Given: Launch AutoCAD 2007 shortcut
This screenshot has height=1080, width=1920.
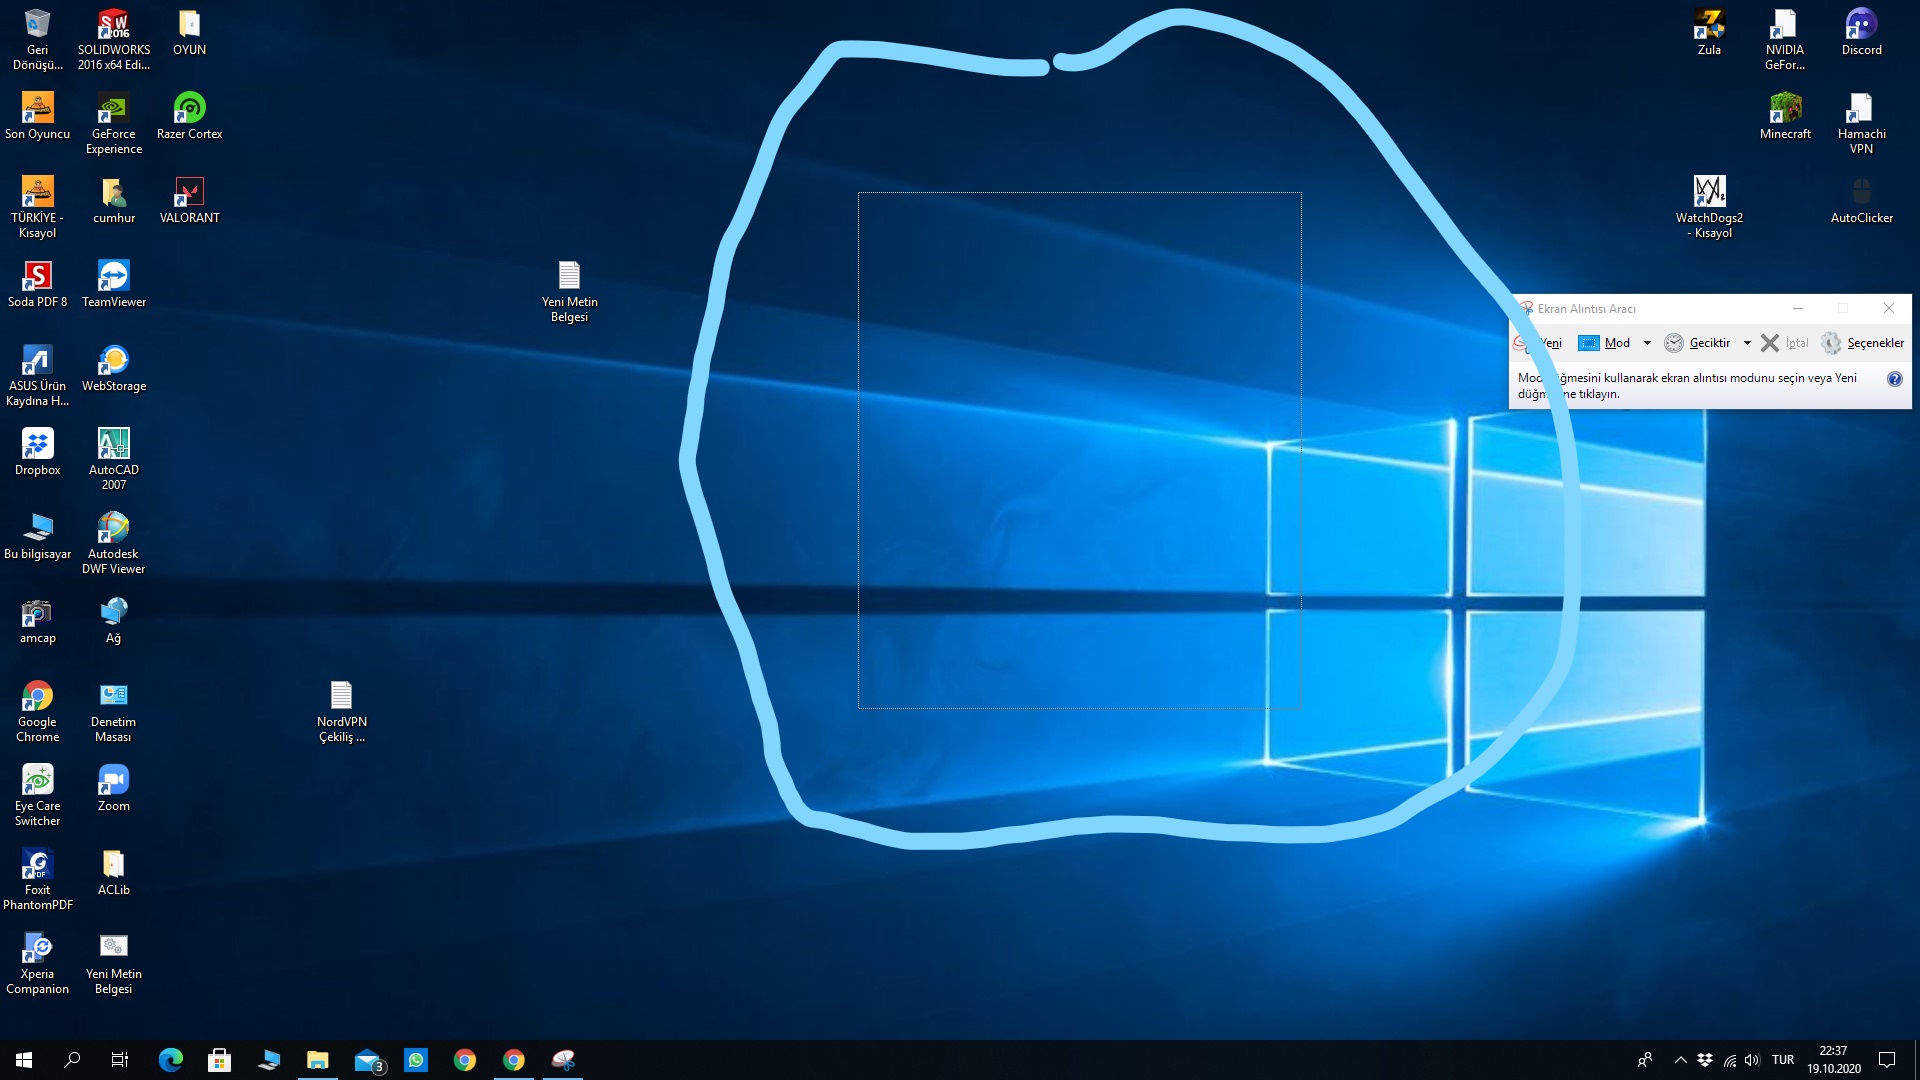Looking at the screenshot, I should tap(113, 459).
